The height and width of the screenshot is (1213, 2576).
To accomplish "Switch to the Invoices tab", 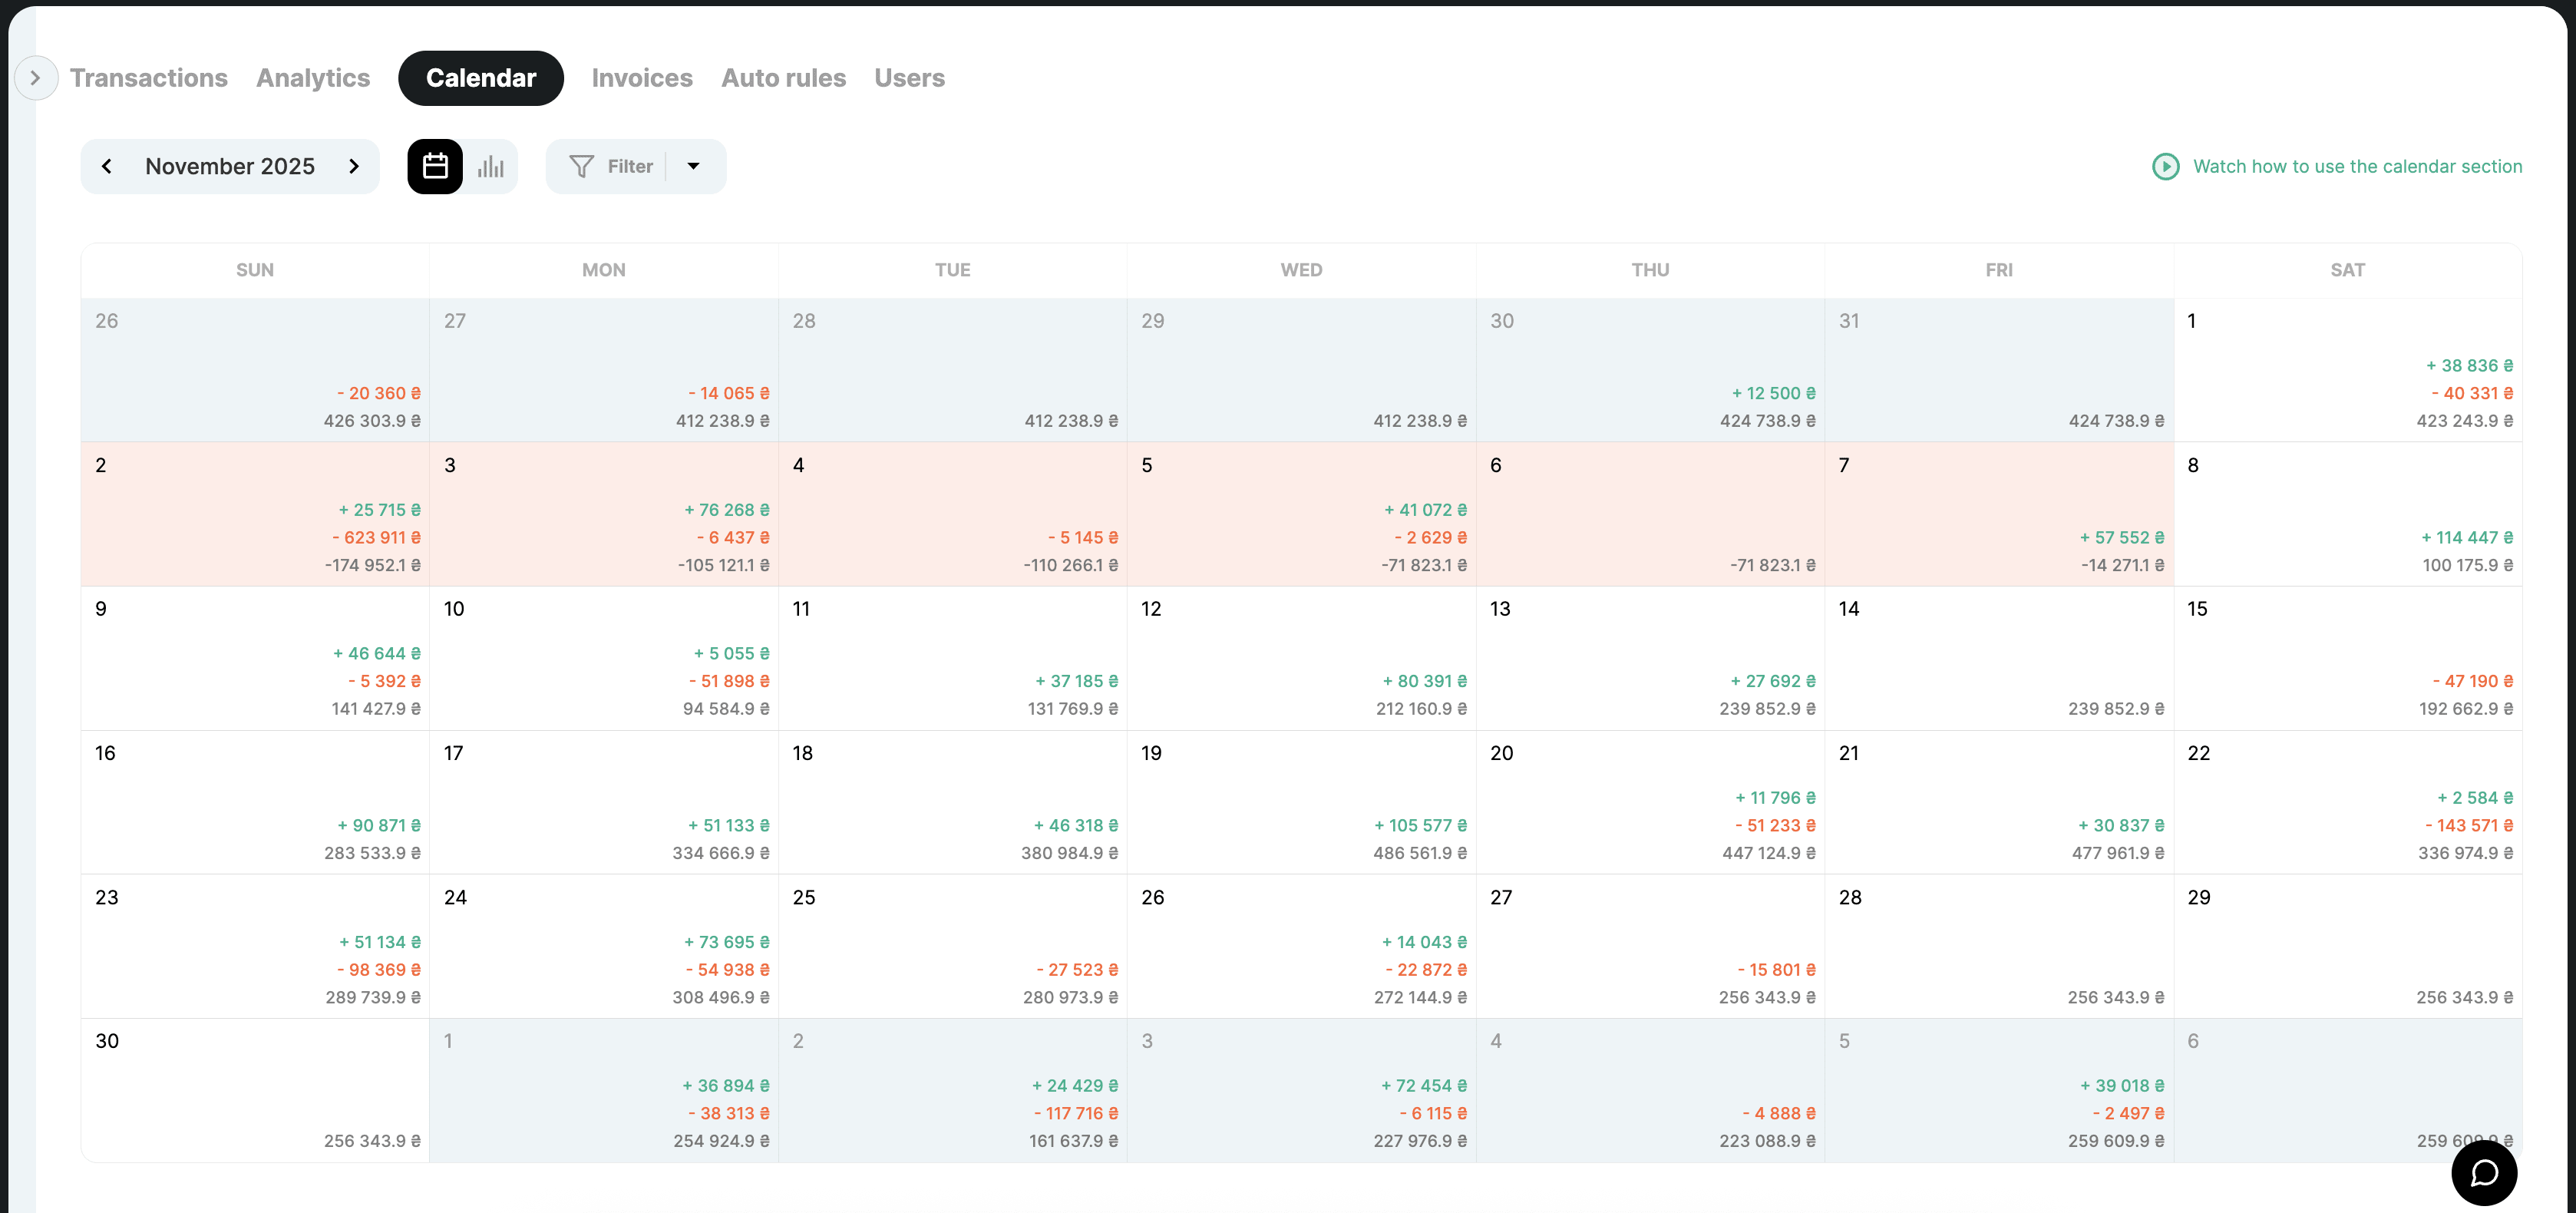I will click(642, 78).
